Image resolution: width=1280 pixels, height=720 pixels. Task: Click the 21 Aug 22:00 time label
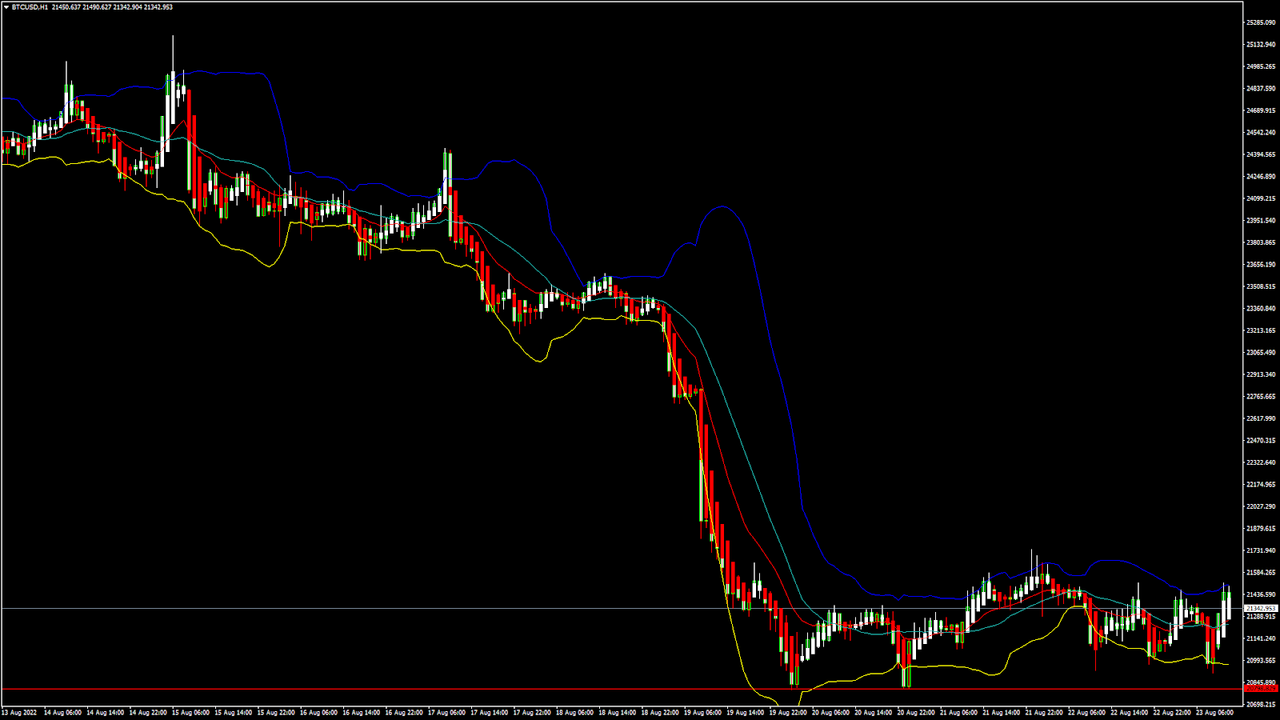(x=1045, y=713)
